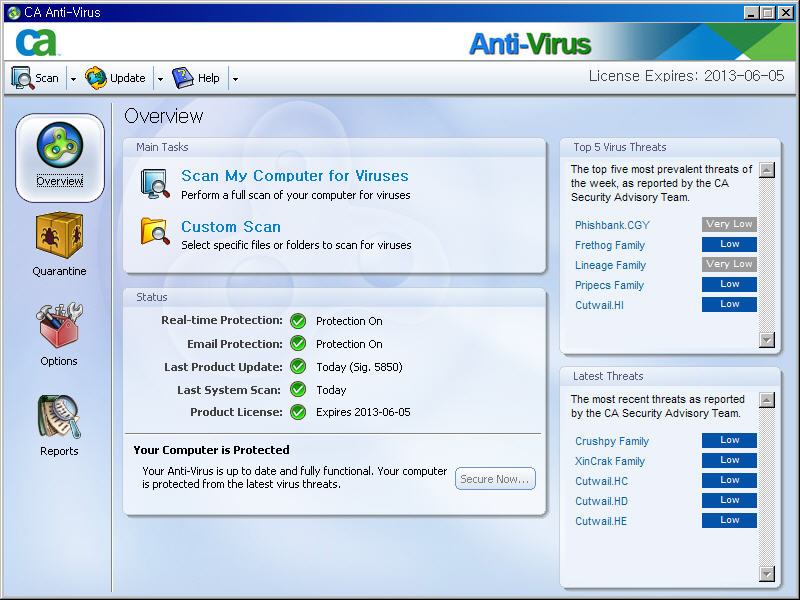Click the Scan toolbar label
This screenshot has height=600, width=800.
click(x=47, y=78)
